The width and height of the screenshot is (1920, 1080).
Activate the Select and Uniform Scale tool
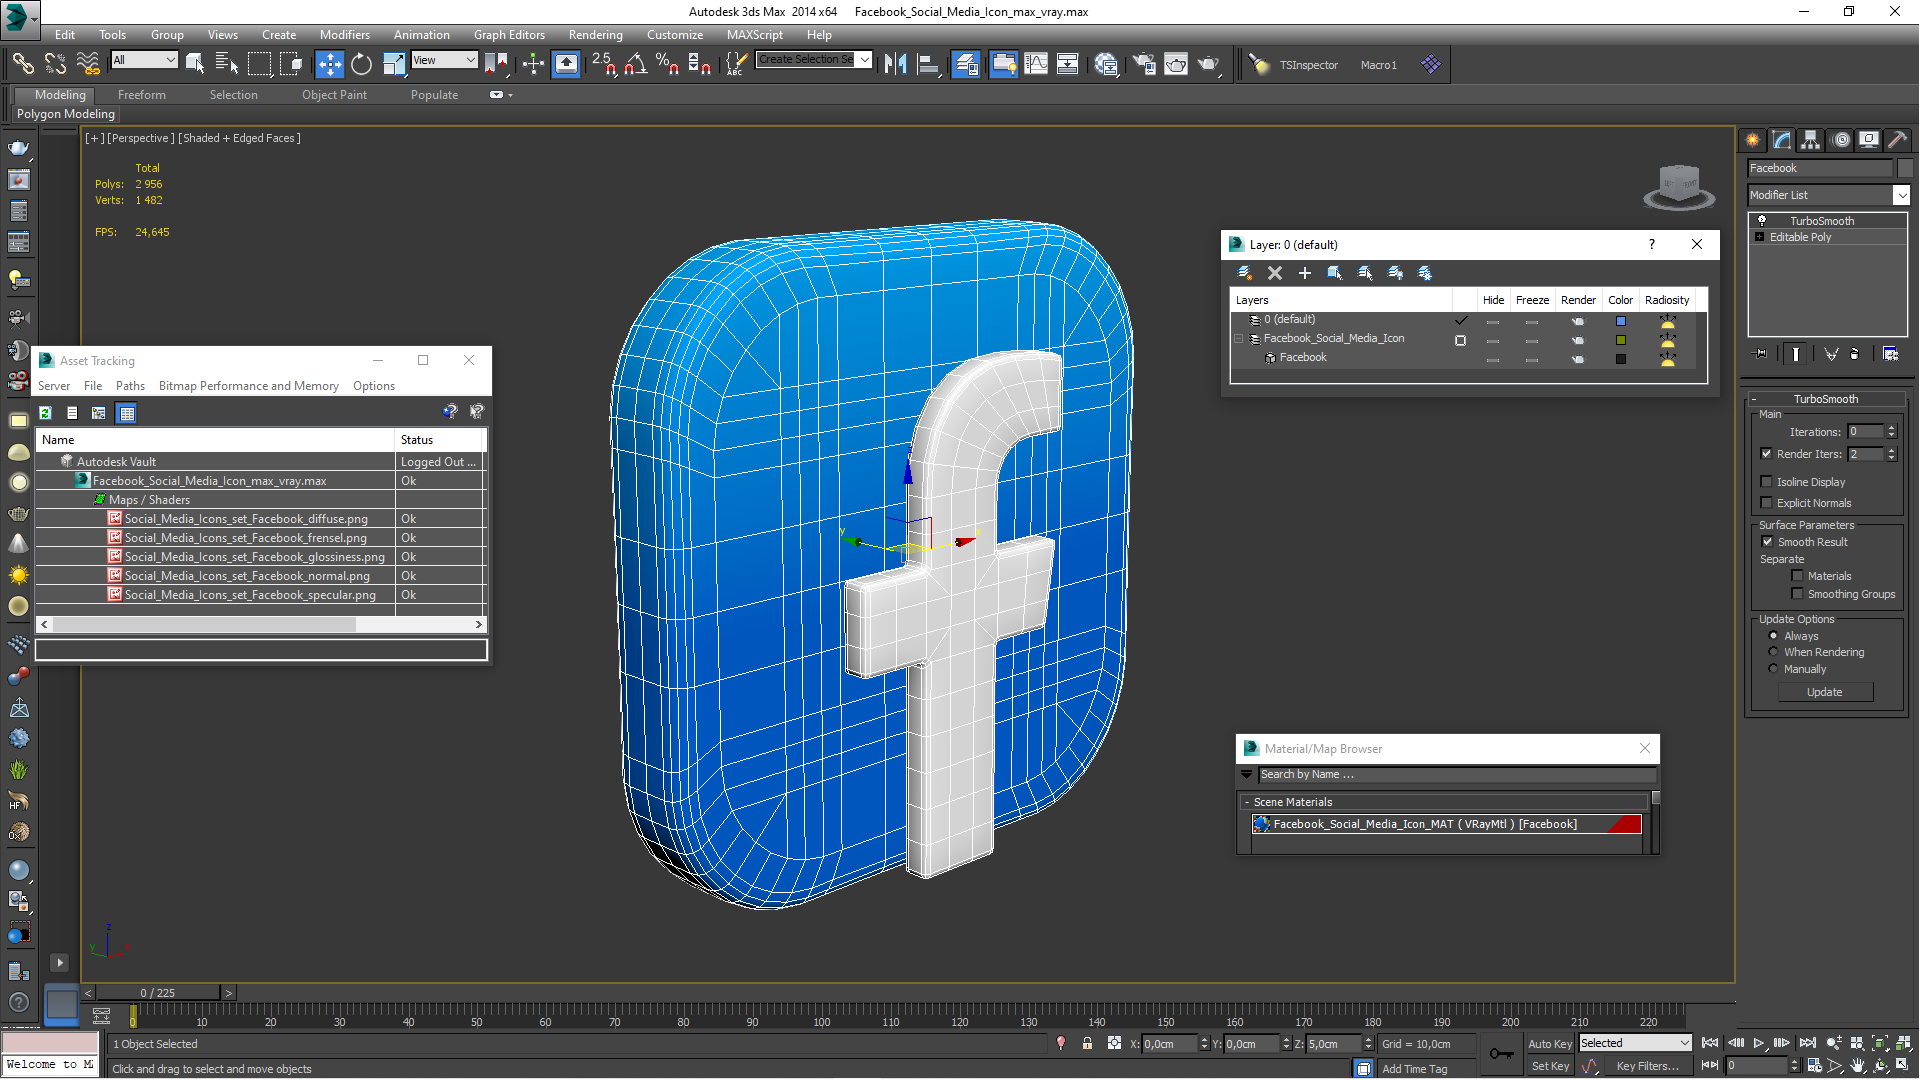click(394, 64)
